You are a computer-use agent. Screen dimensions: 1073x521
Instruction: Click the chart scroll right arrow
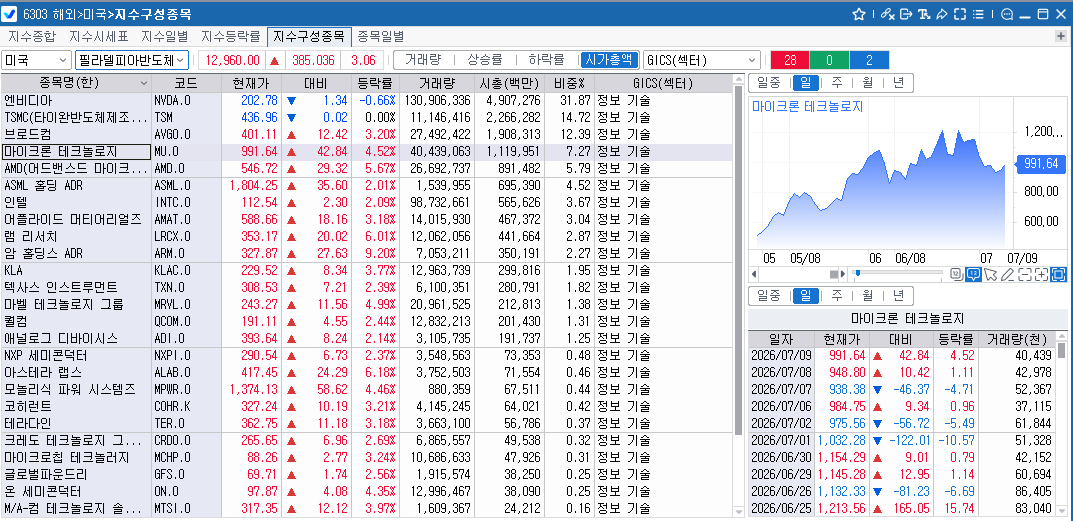click(842, 275)
